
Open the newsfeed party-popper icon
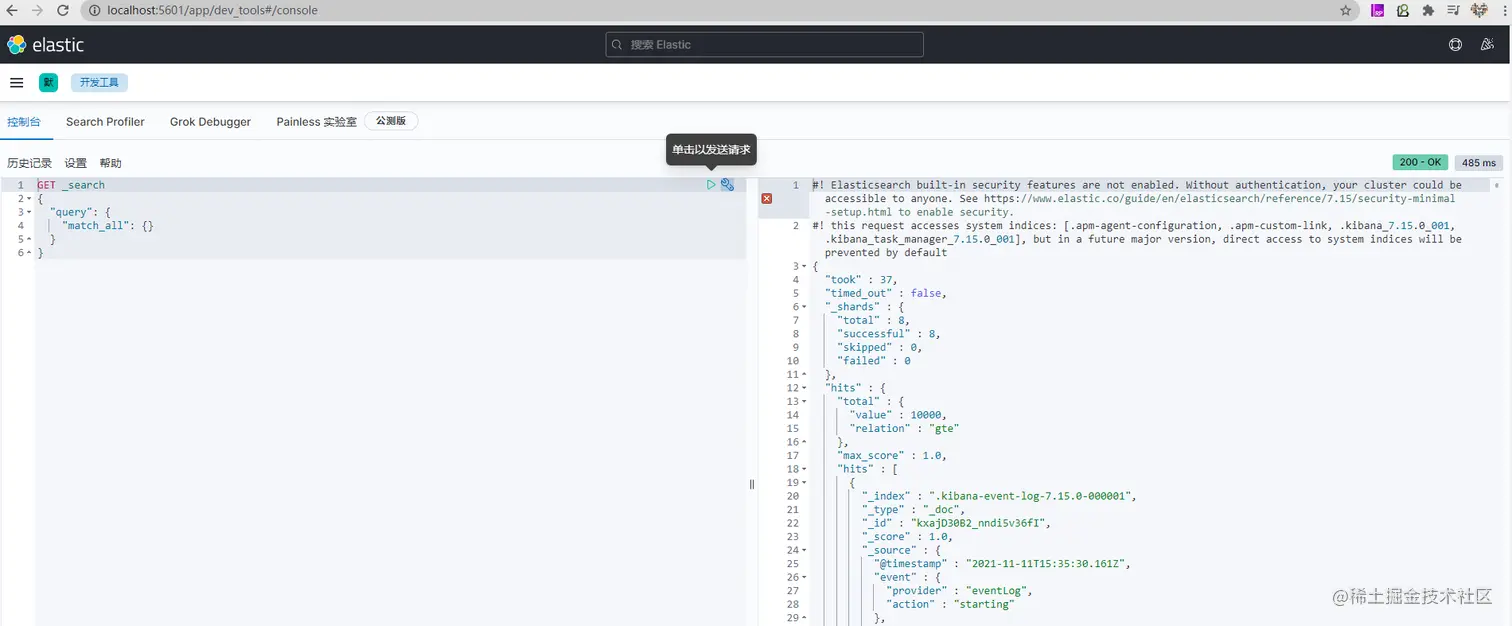point(1487,45)
